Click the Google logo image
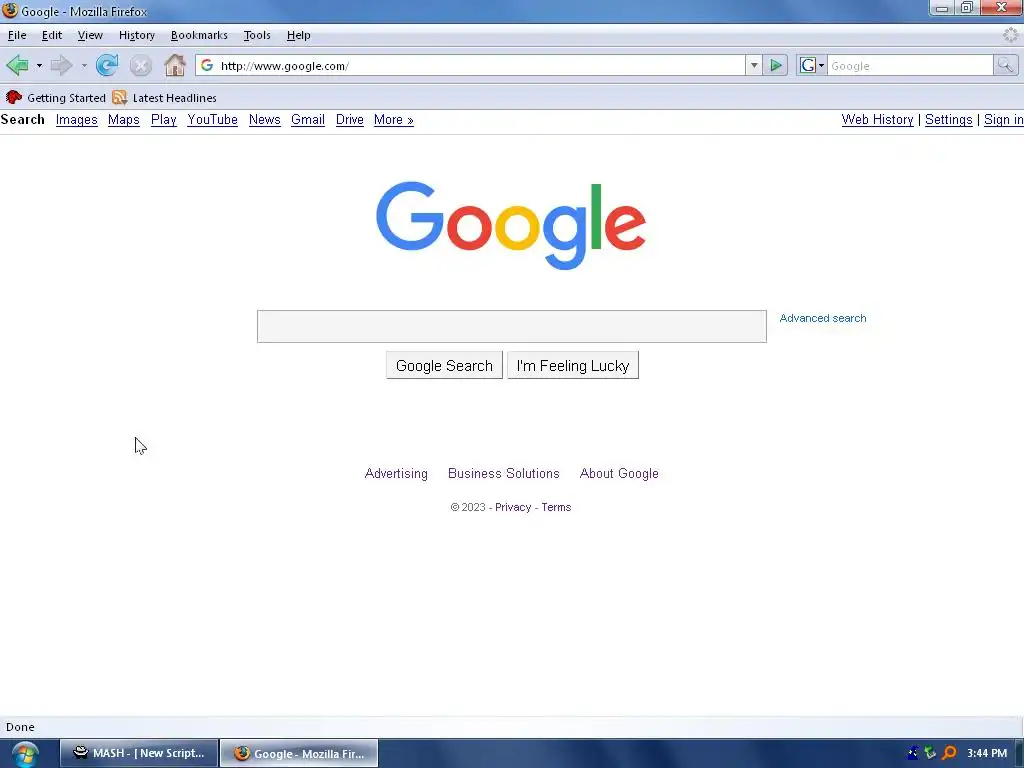 pos(511,225)
